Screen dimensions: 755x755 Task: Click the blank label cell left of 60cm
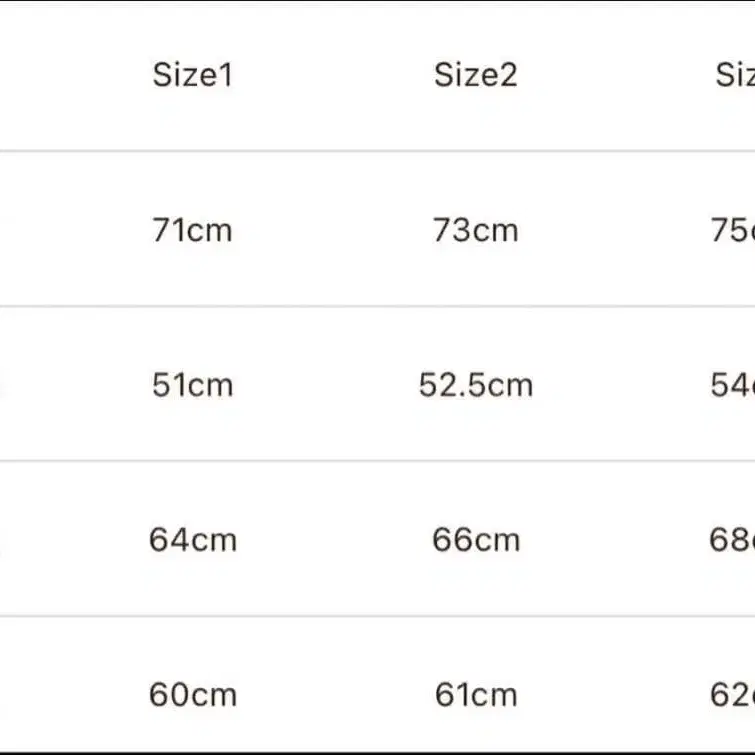pos(40,694)
